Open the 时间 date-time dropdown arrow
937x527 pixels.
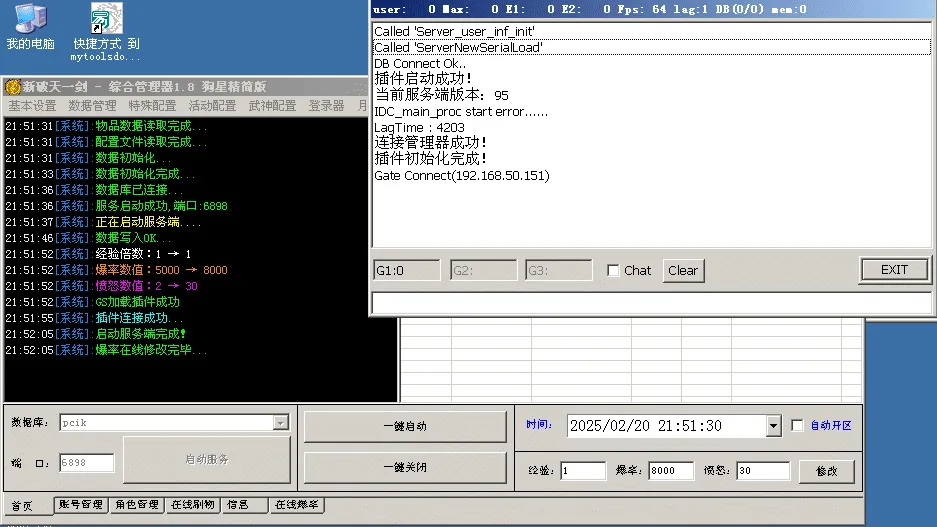click(x=773, y=426)
